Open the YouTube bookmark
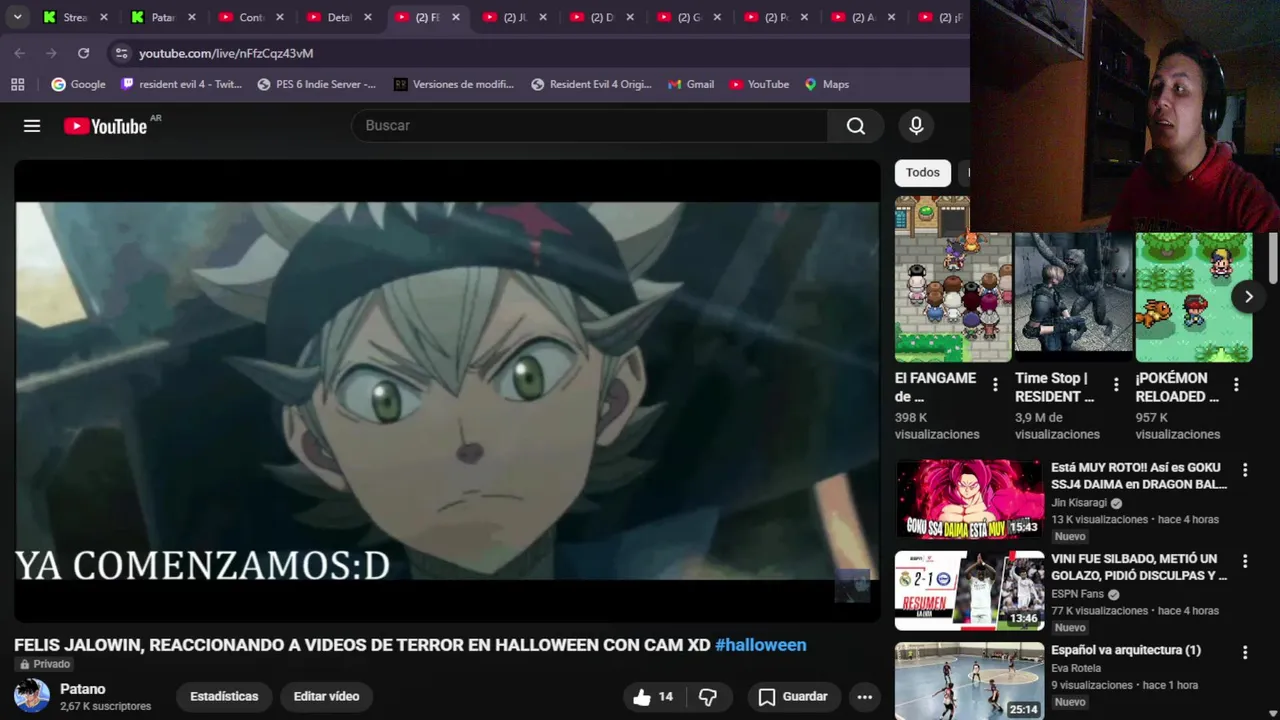Screen dimensions: 1280x720 click(759, 84)
